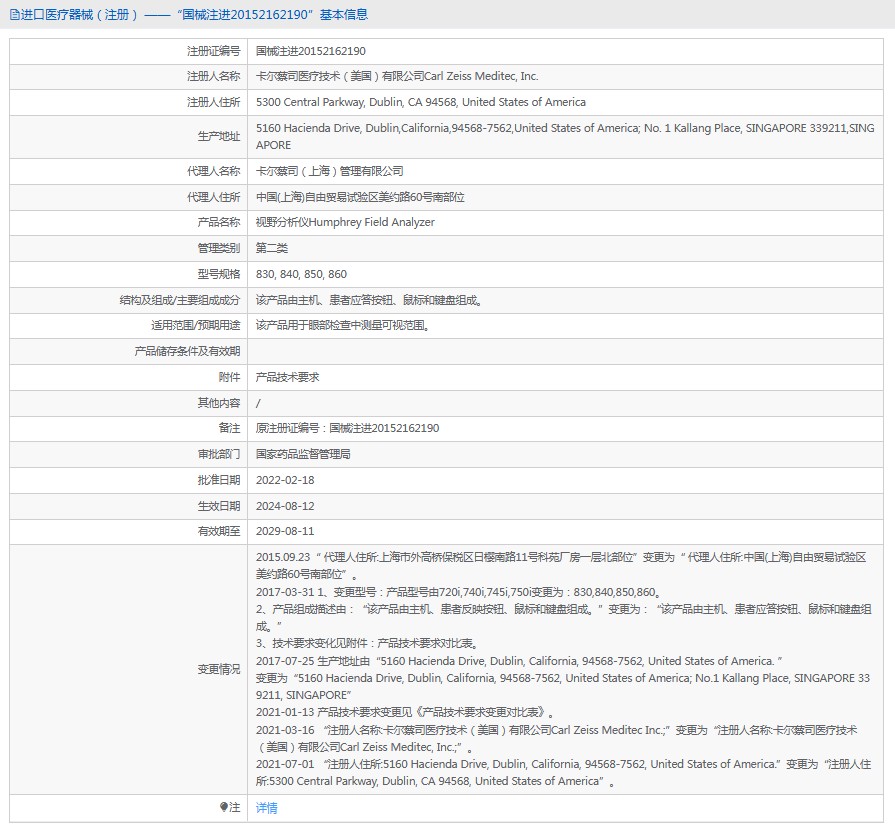Click the 生产地址 label
895x831 pixels.
219,136
